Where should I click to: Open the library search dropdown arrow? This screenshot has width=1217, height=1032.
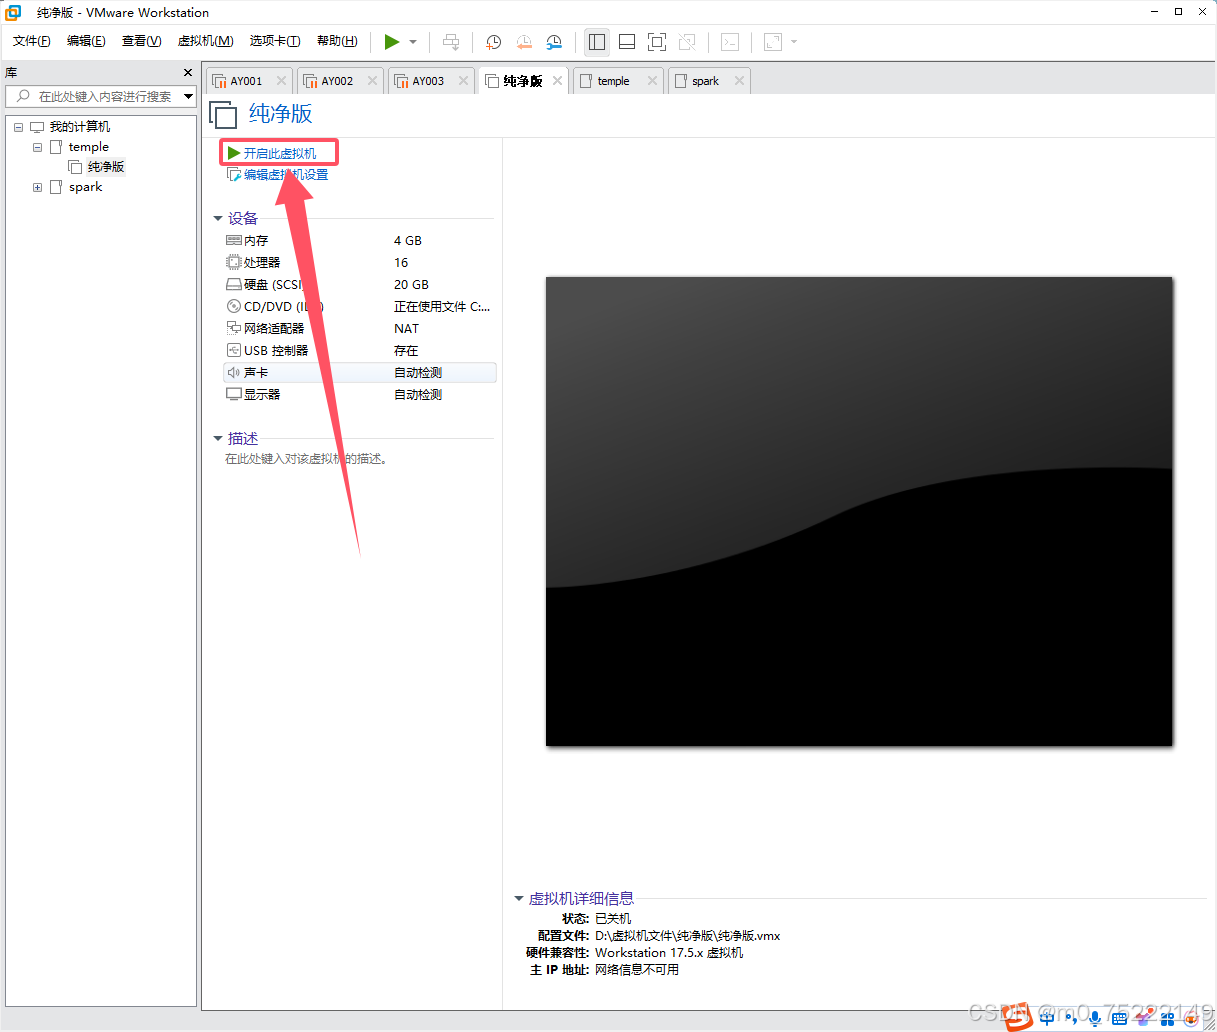coord(188,96)
